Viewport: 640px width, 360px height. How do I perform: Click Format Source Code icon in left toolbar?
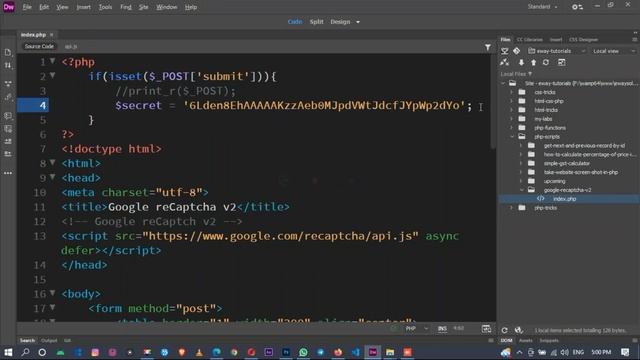(8, 129)
